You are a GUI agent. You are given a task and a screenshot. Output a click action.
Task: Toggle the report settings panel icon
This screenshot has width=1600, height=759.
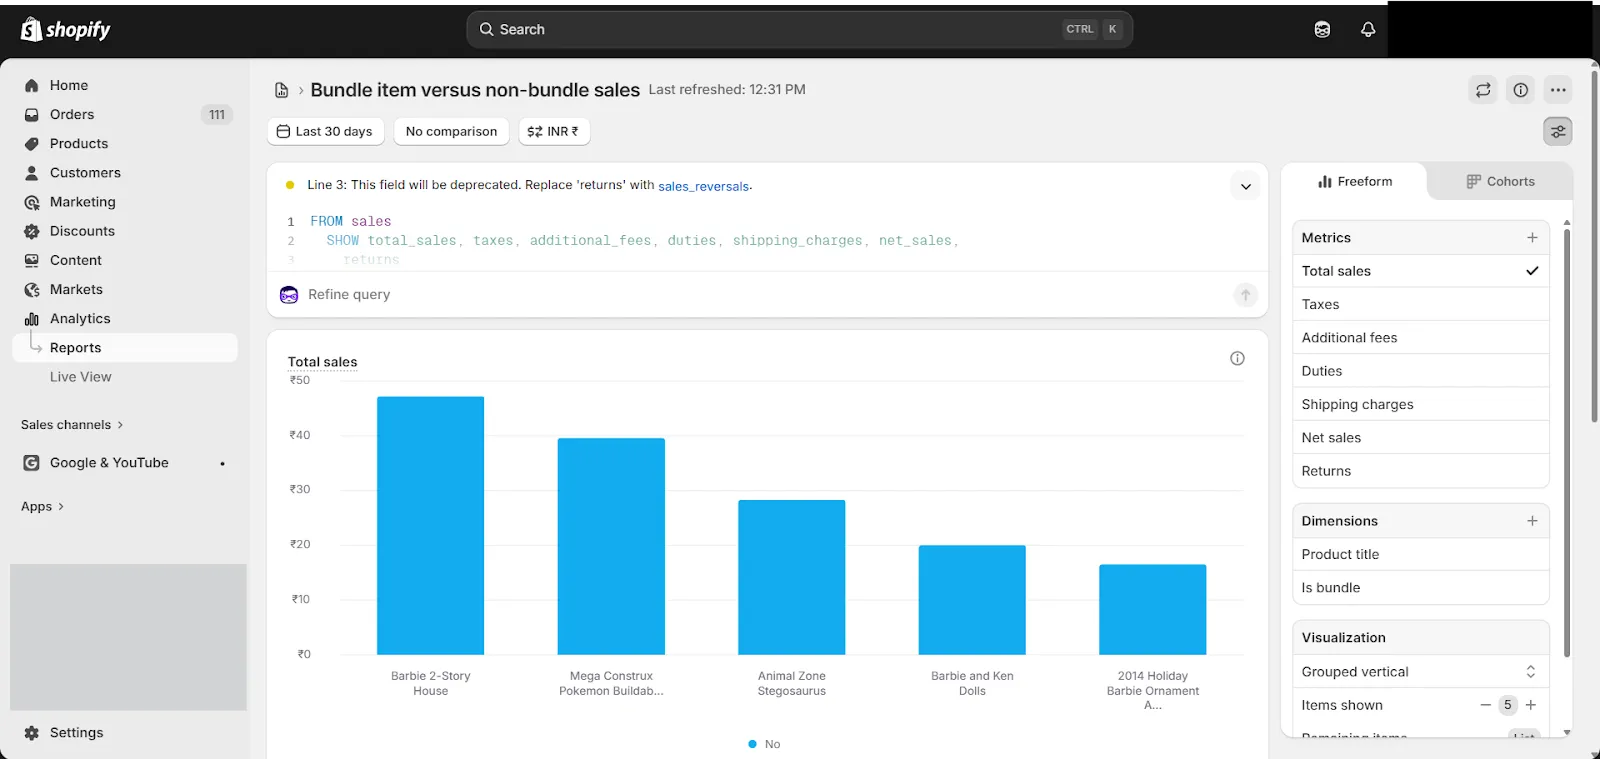point(1558,131)
